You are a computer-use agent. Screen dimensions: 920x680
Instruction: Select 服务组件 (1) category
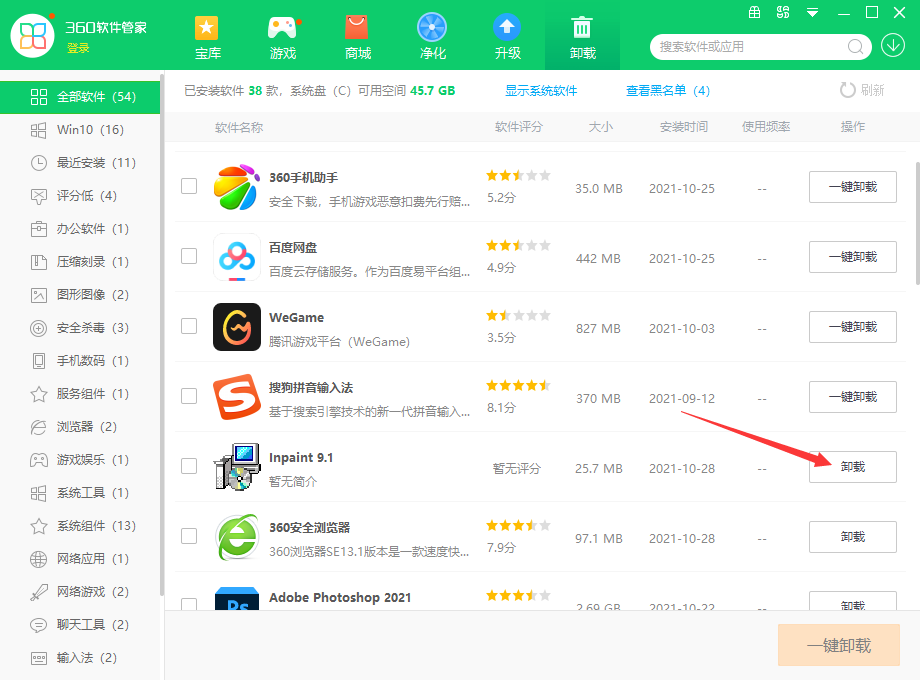click(80, 394)
